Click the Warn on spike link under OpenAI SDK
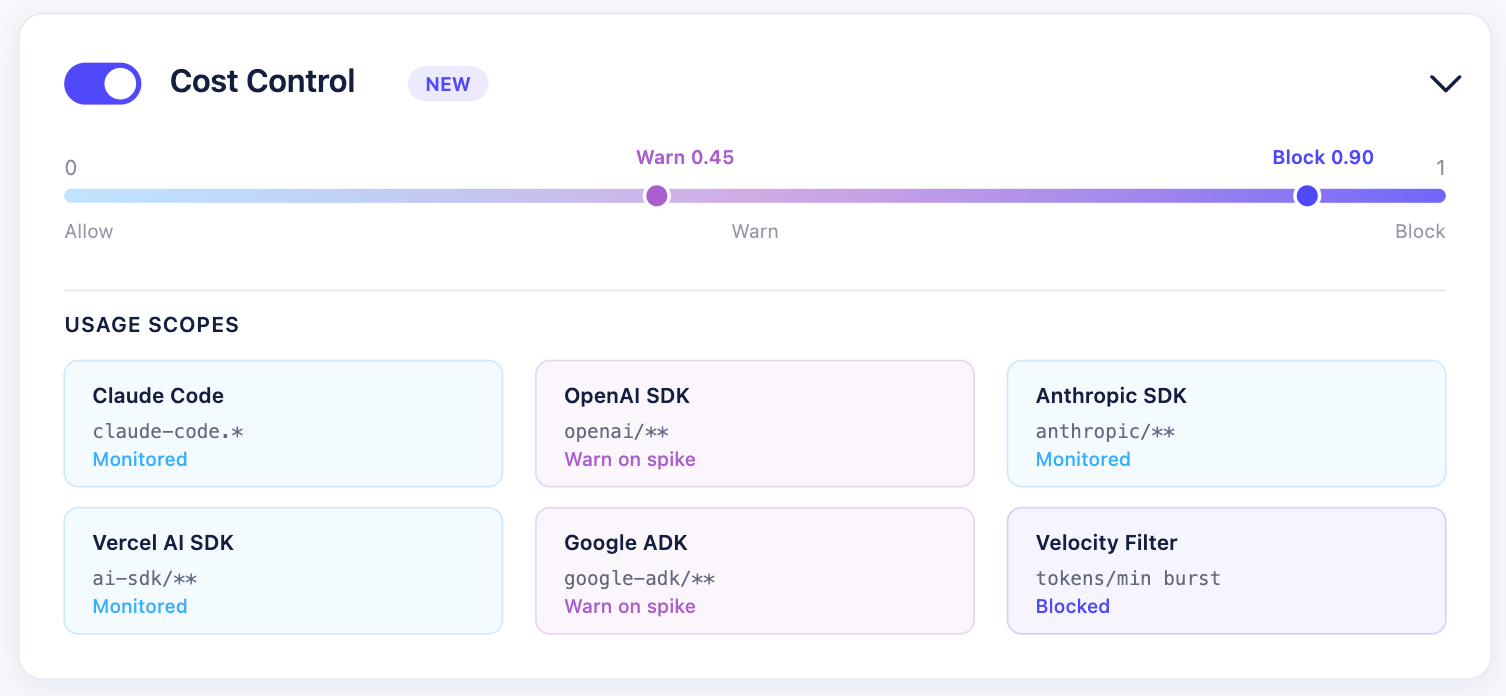The image size is (1506, 696). click(x=630, y=459)
